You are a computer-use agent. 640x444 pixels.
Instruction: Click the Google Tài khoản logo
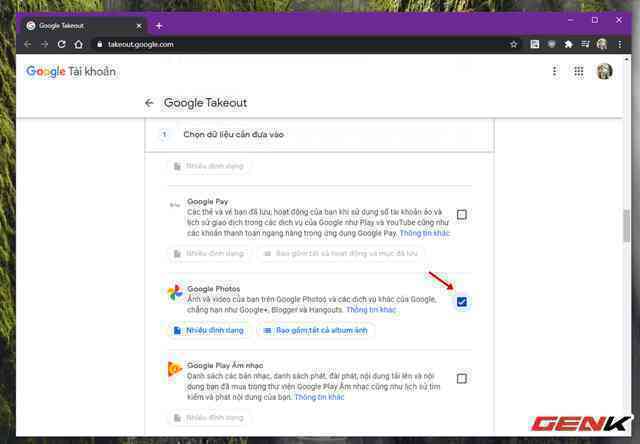(71, 71)
